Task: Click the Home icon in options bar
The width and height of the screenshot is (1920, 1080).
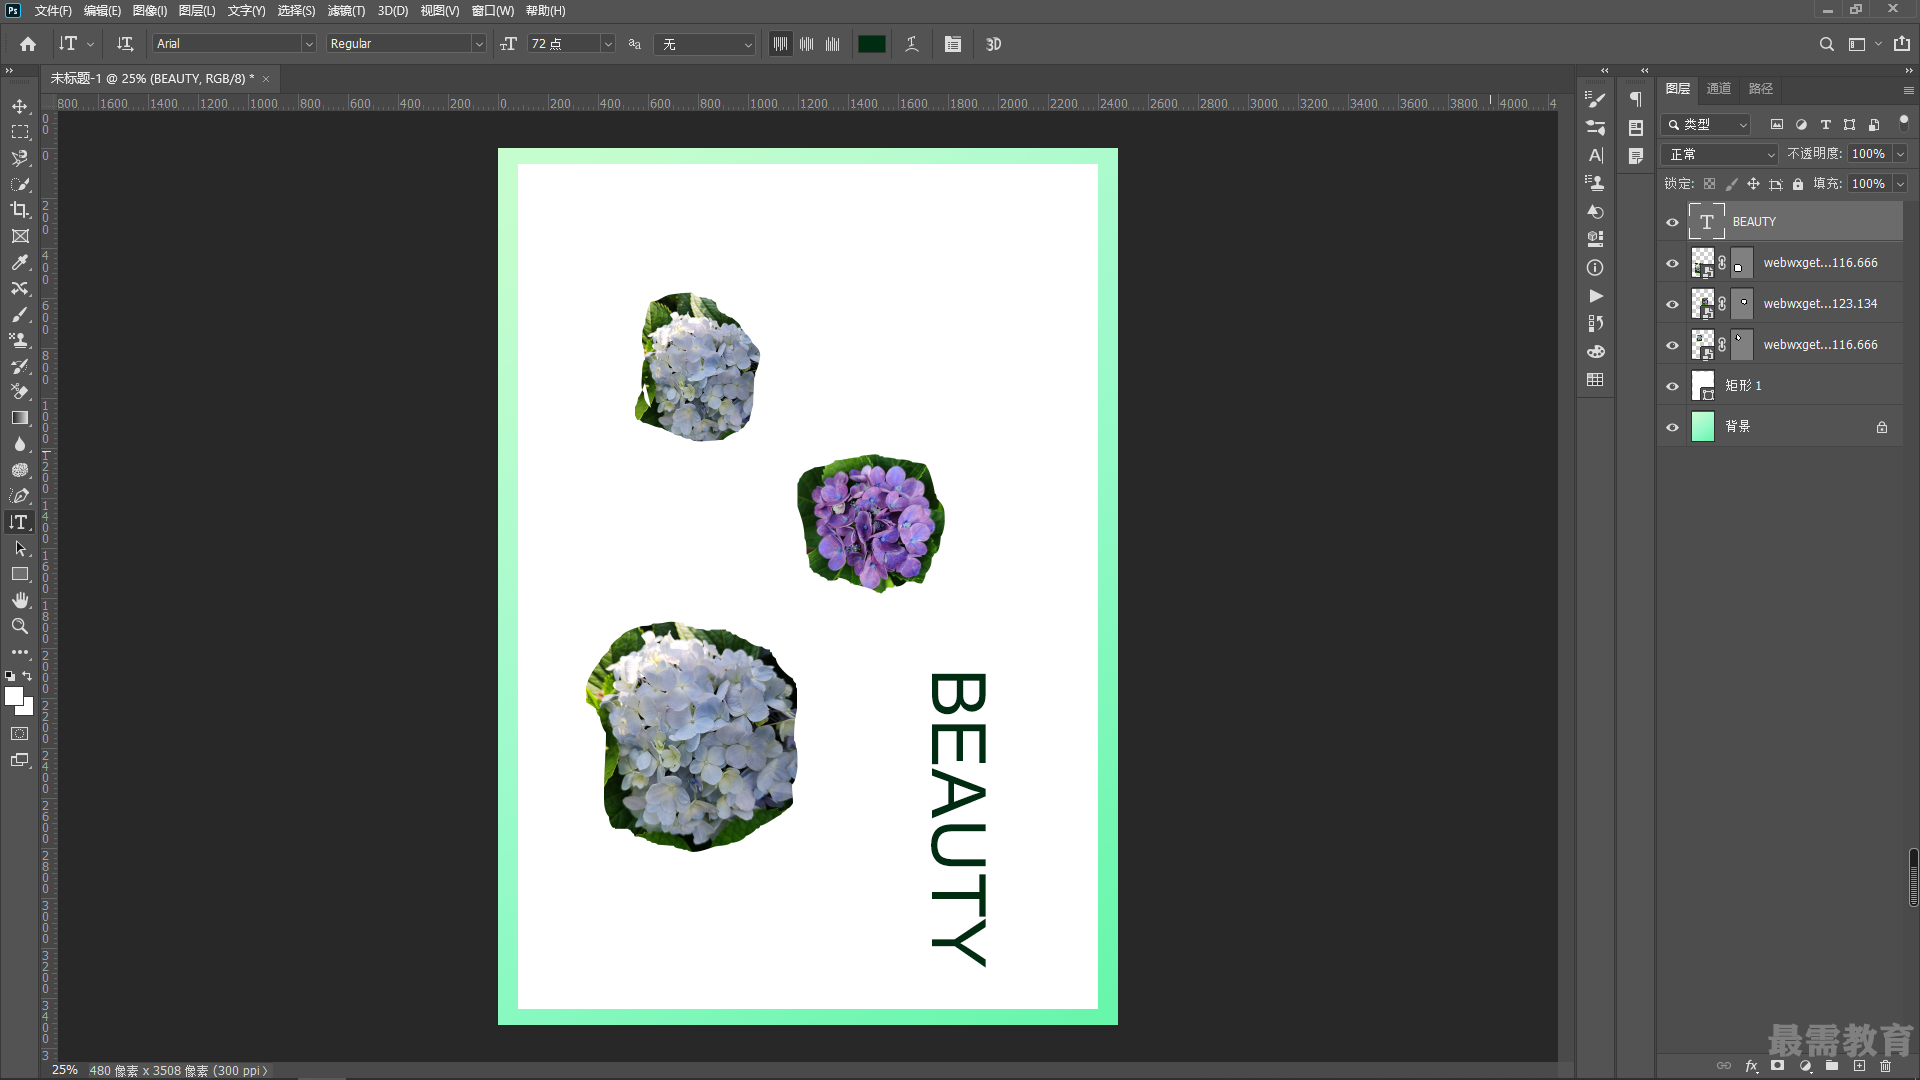Action: point(28,44)
